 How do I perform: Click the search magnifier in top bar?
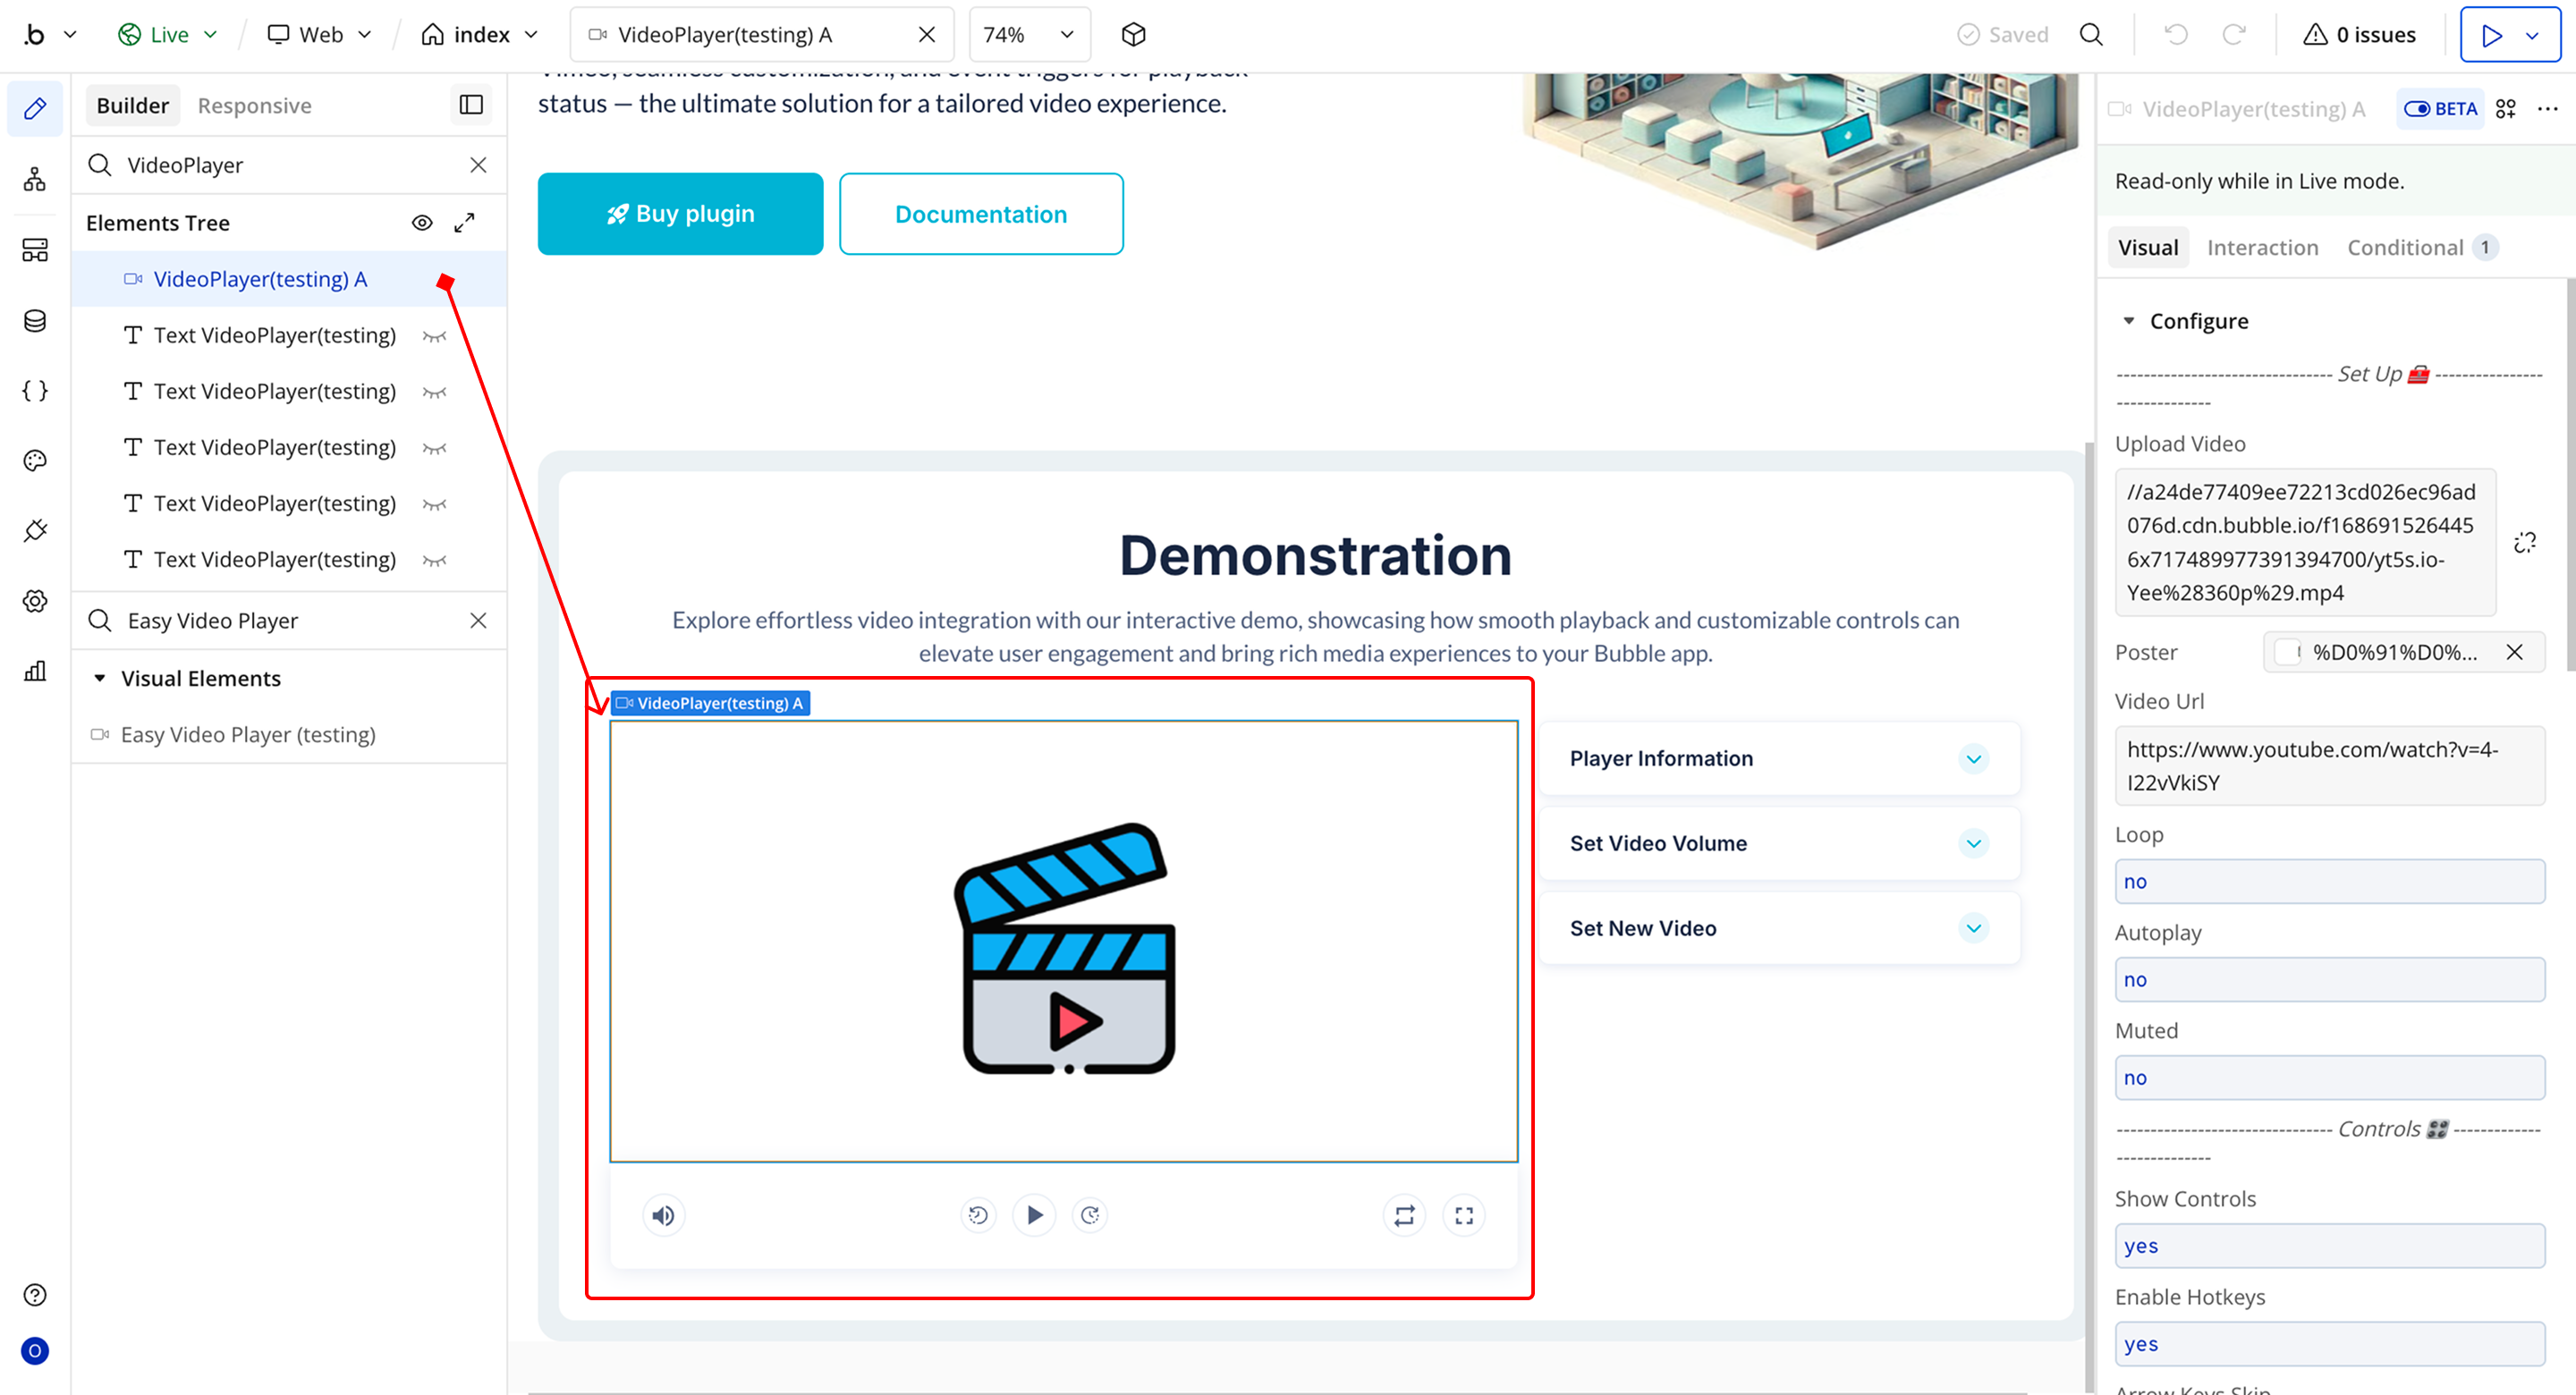(x=2091, y=35)
